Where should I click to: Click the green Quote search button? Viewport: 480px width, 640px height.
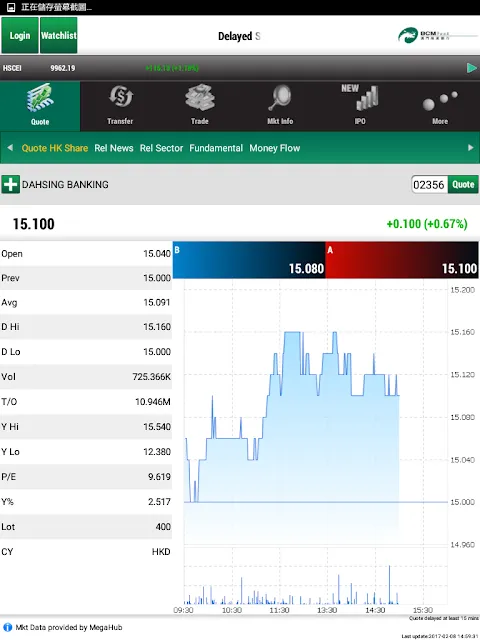click(463, 184)
